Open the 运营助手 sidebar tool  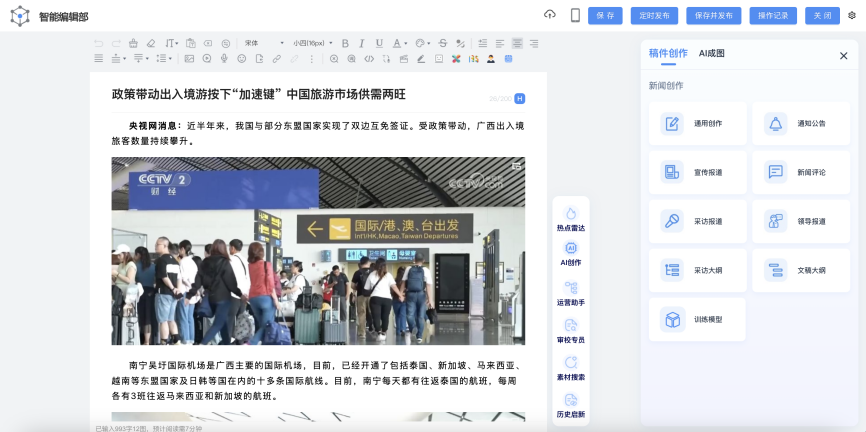coord(570,292)
